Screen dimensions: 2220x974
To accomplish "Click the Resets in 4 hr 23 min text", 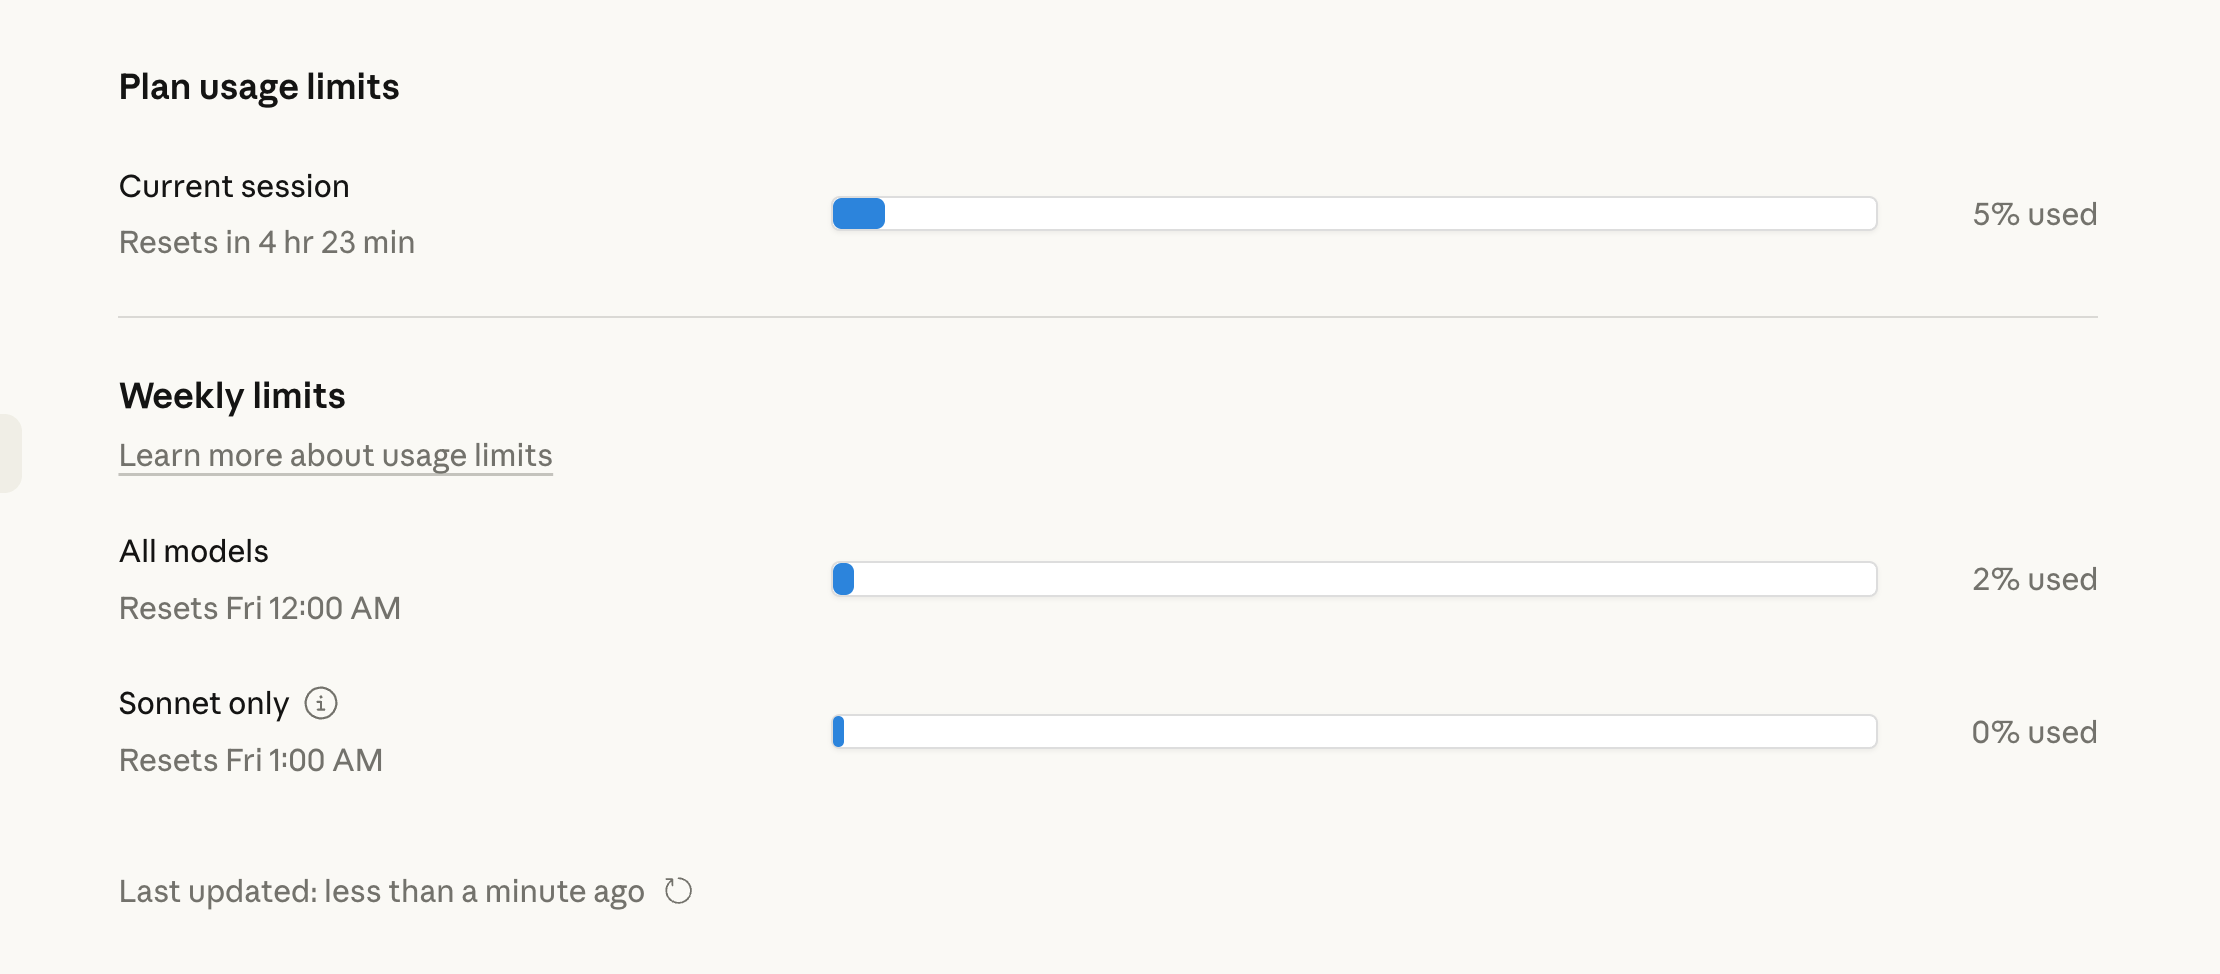I will 266,243.
